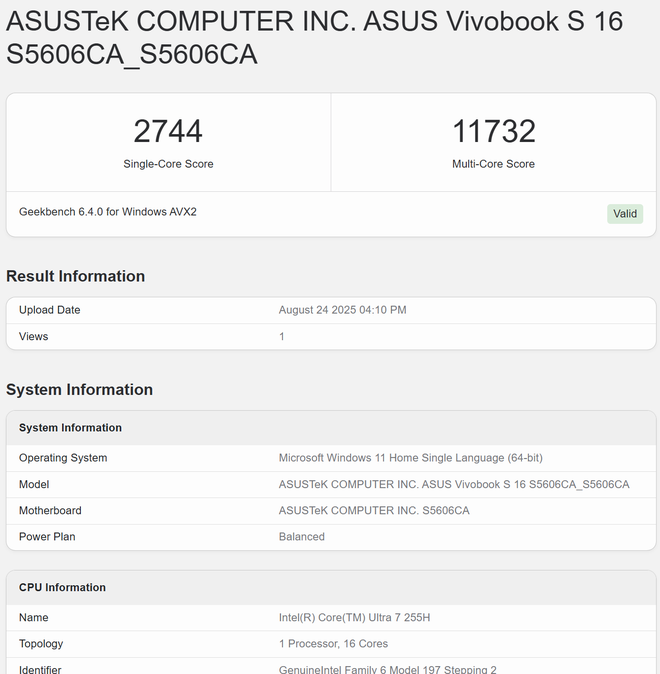Click the Balanced power plan value
The image size is (660, 674).
click(x=301, y=537)
